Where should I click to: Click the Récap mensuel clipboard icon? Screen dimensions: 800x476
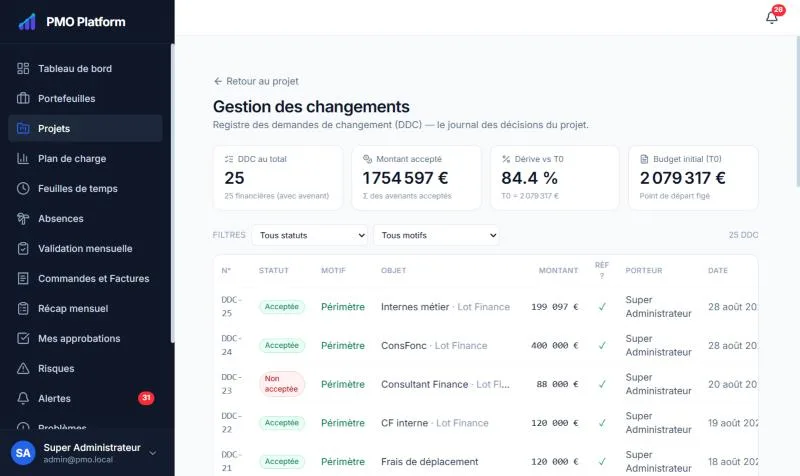point(23,309)
